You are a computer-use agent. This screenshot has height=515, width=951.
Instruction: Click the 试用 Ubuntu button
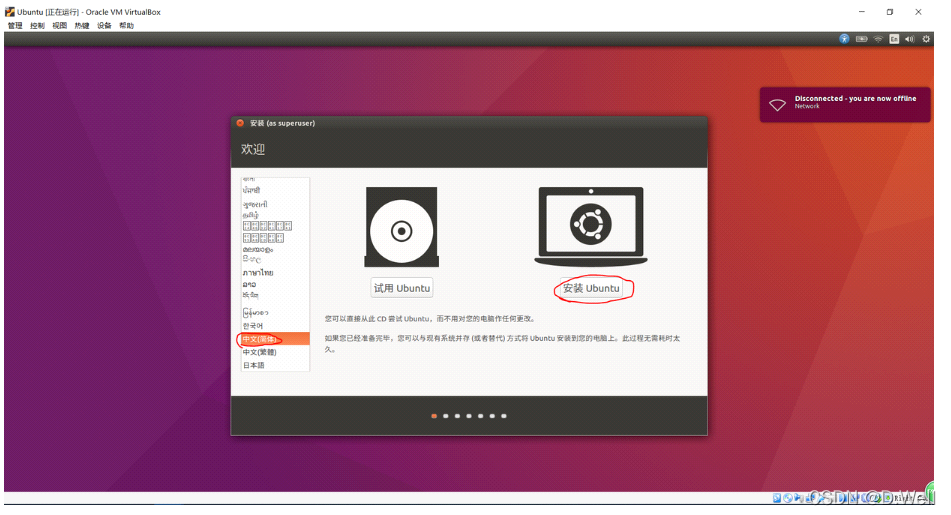click(402, 288)
